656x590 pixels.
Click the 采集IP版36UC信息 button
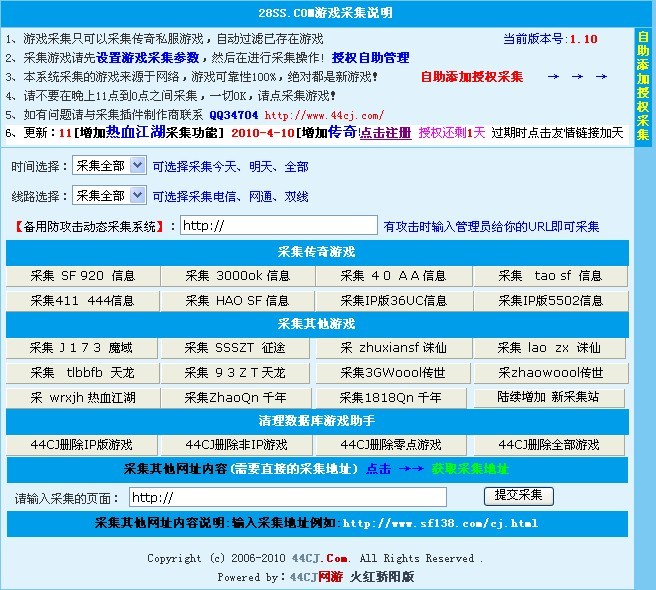393,300
